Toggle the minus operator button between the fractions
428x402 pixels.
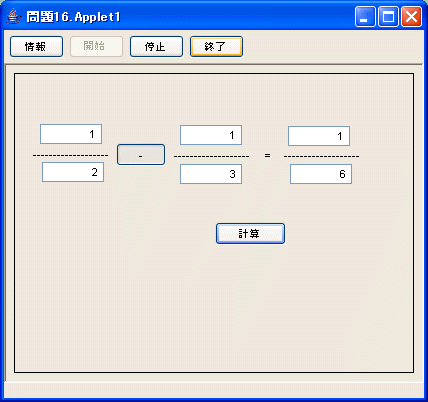click(141, 155)
